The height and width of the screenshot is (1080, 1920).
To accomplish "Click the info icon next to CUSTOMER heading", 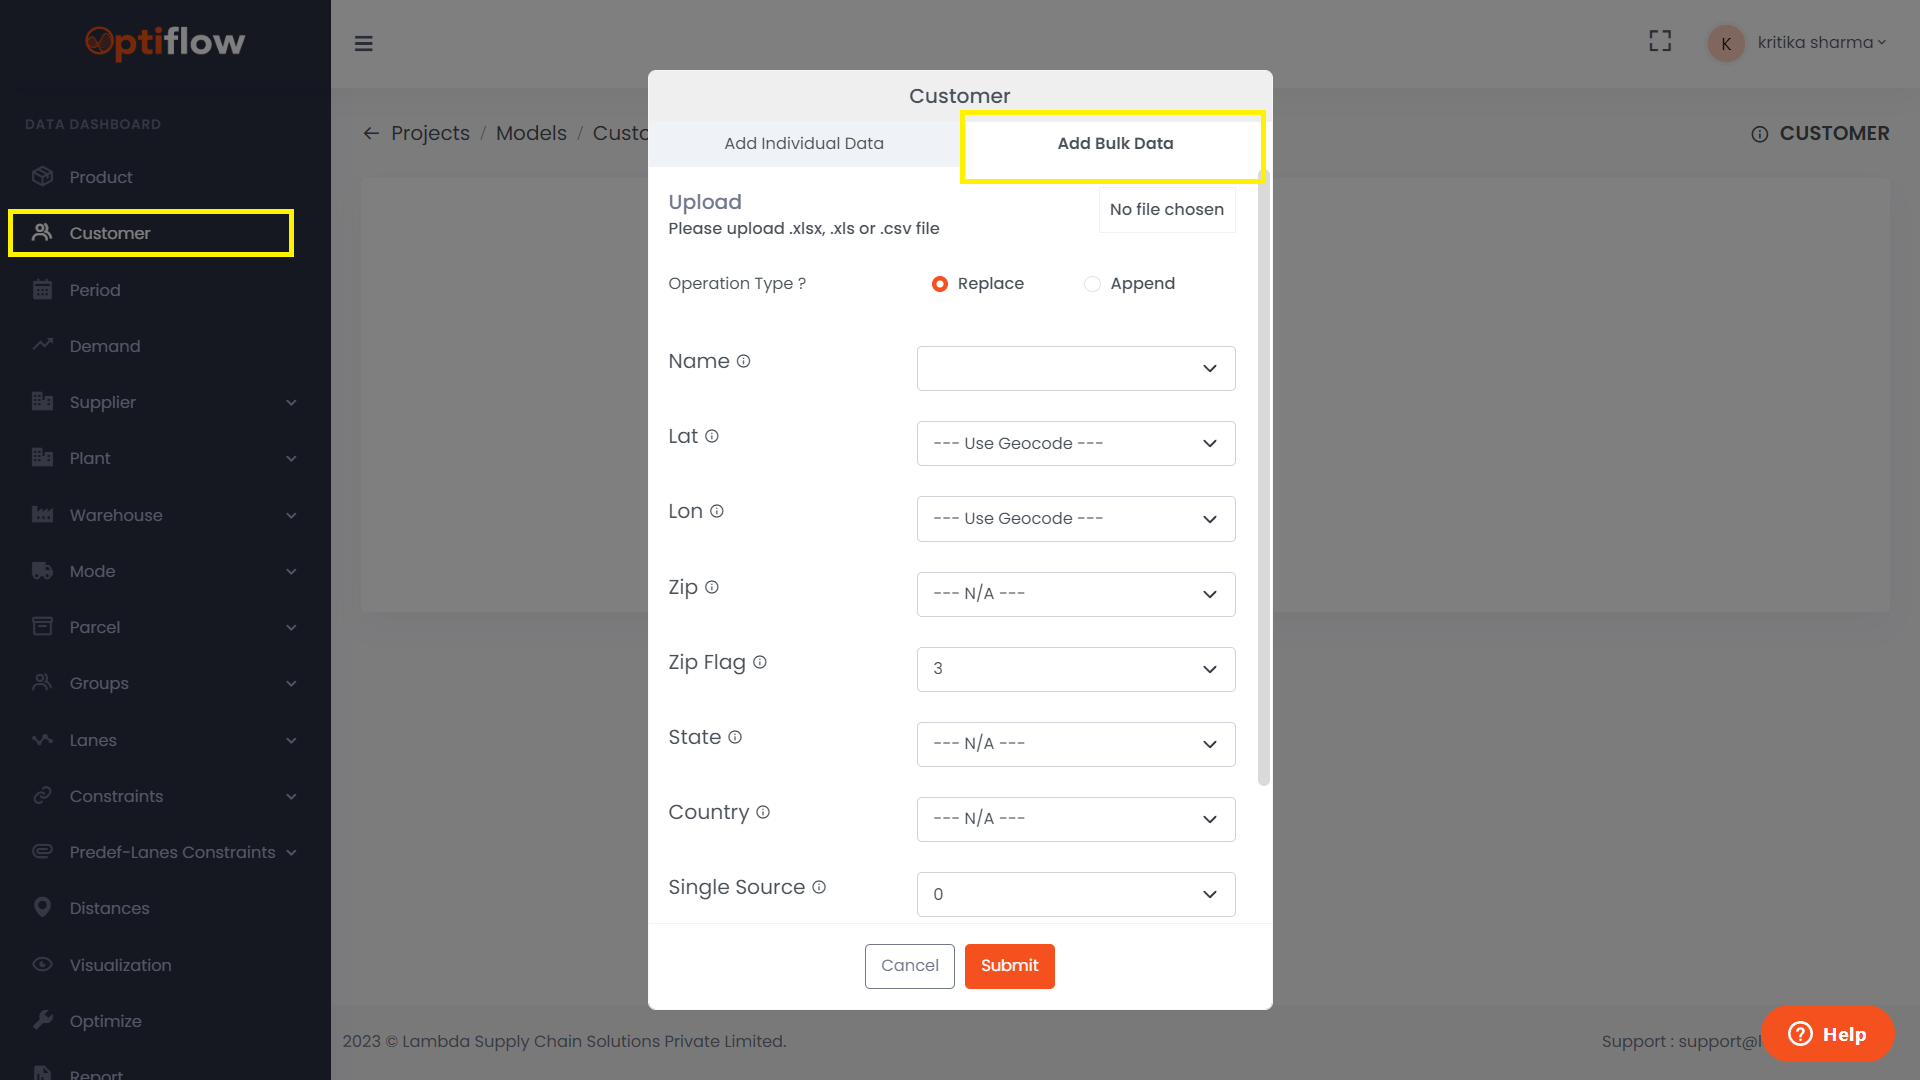I will [1761, 134].
